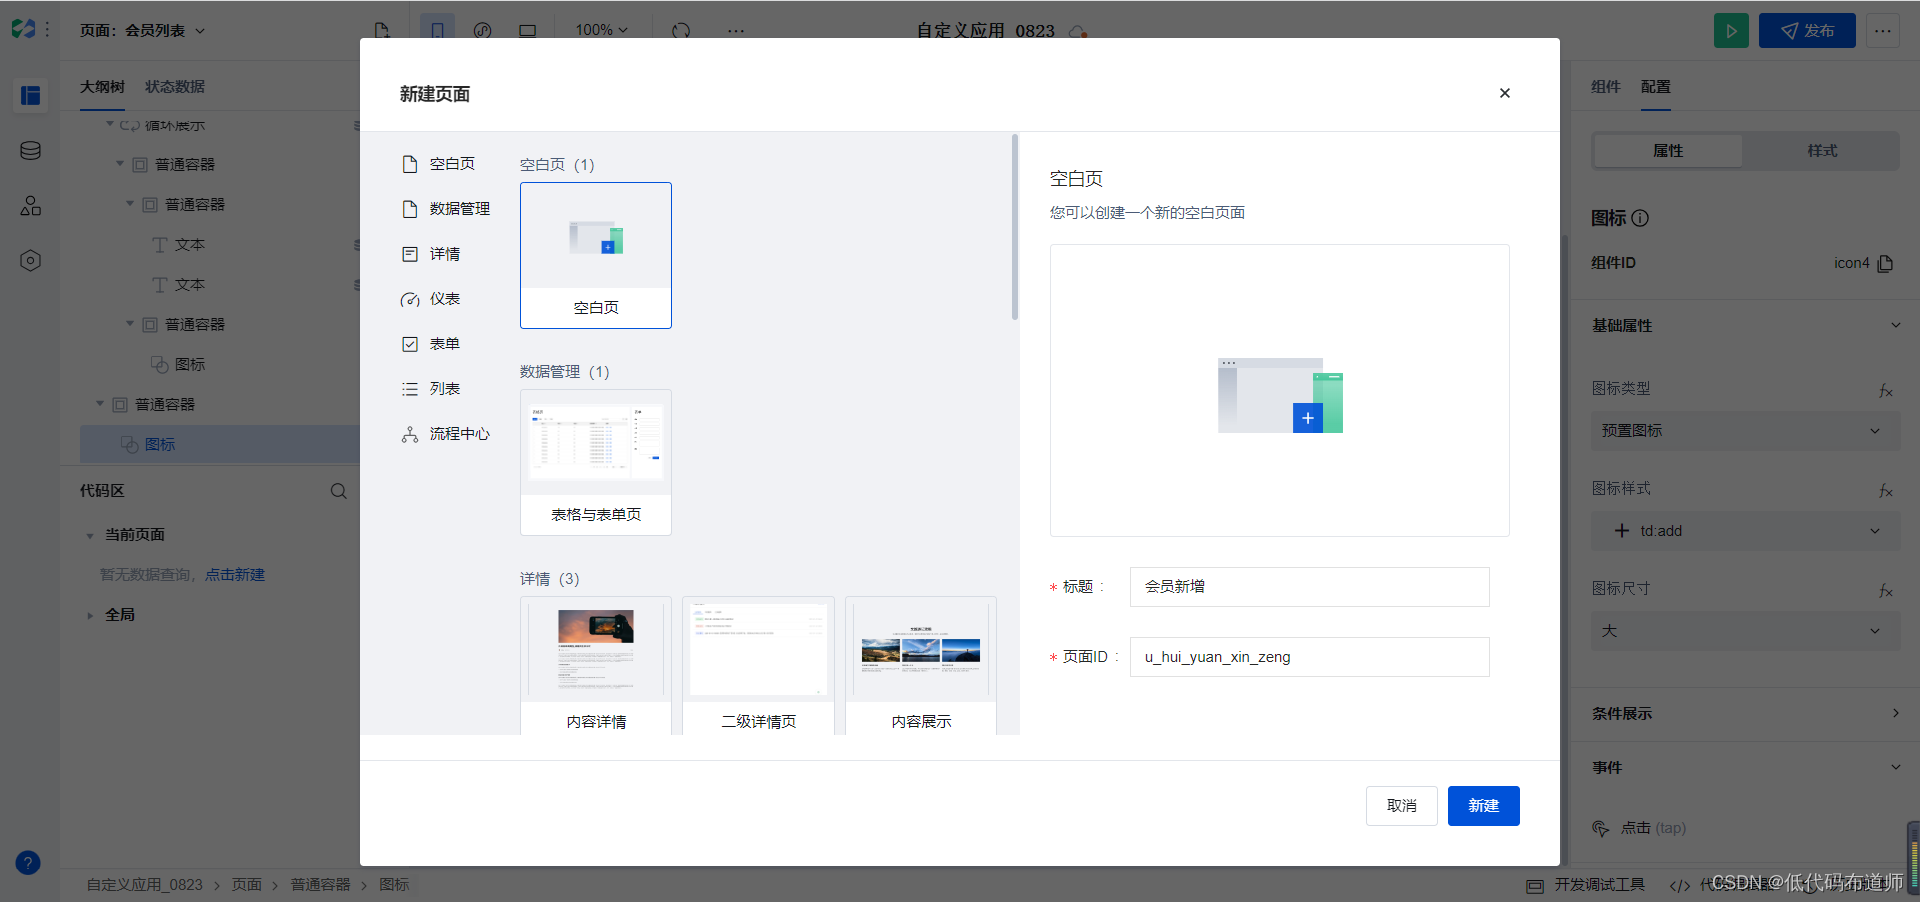
Task: Open the td:add icon style dropdown
Action: 1746,531
